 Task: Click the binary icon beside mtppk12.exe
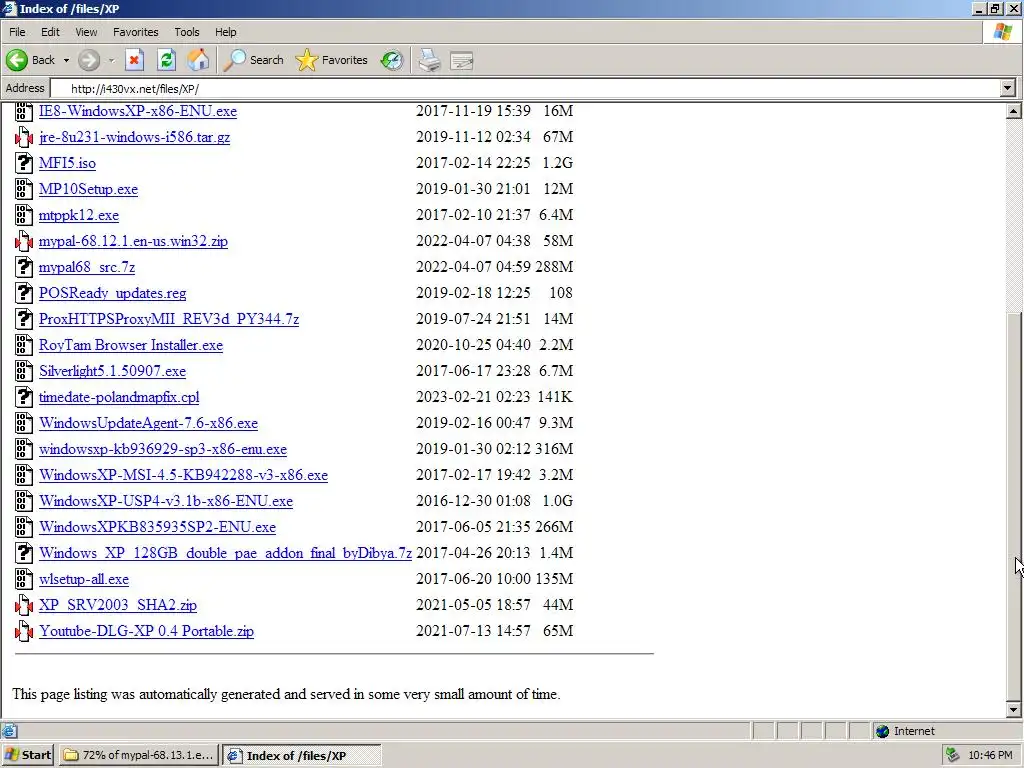pyautogui.click(x=24, y=215)
